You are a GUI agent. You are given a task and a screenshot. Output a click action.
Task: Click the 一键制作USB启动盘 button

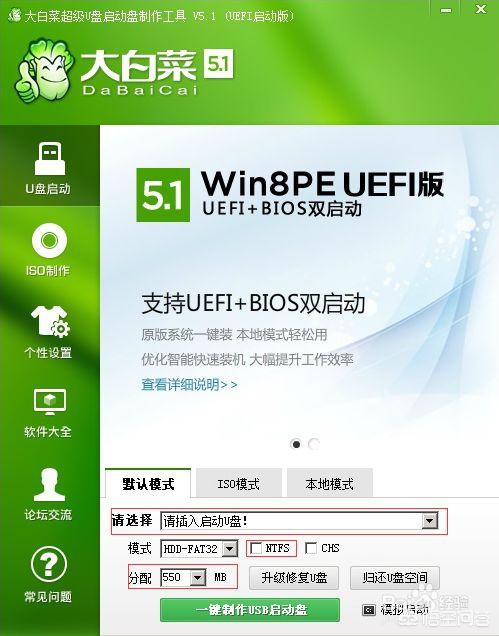coord(250,610)
